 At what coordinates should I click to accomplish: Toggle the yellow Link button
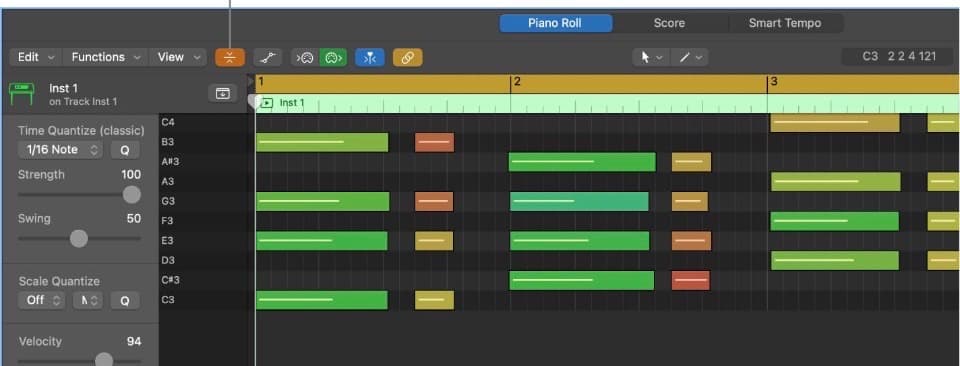click(407, 58)
